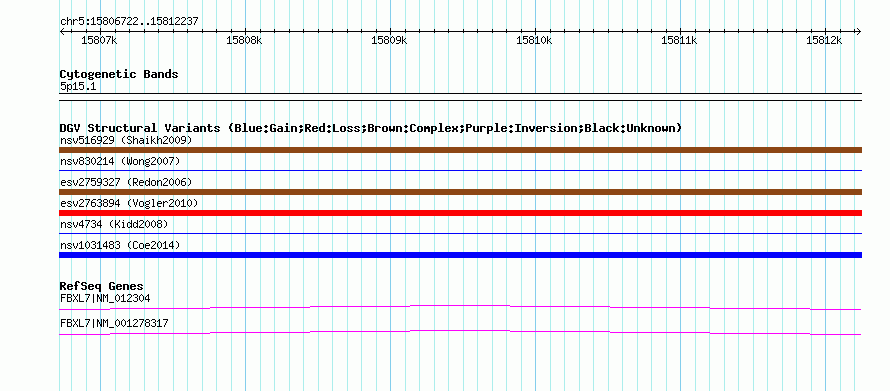Open variant esv2759327 (Redon2006) label

click(126, 182)
